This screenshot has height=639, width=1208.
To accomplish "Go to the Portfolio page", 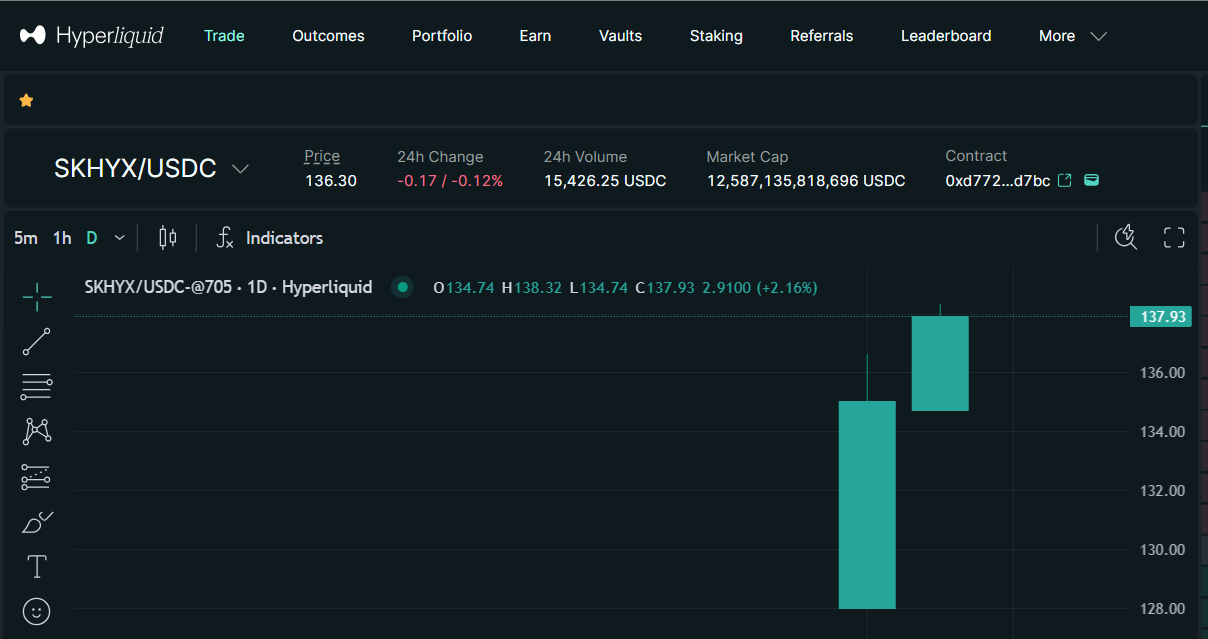I will [x=442, y=36].
